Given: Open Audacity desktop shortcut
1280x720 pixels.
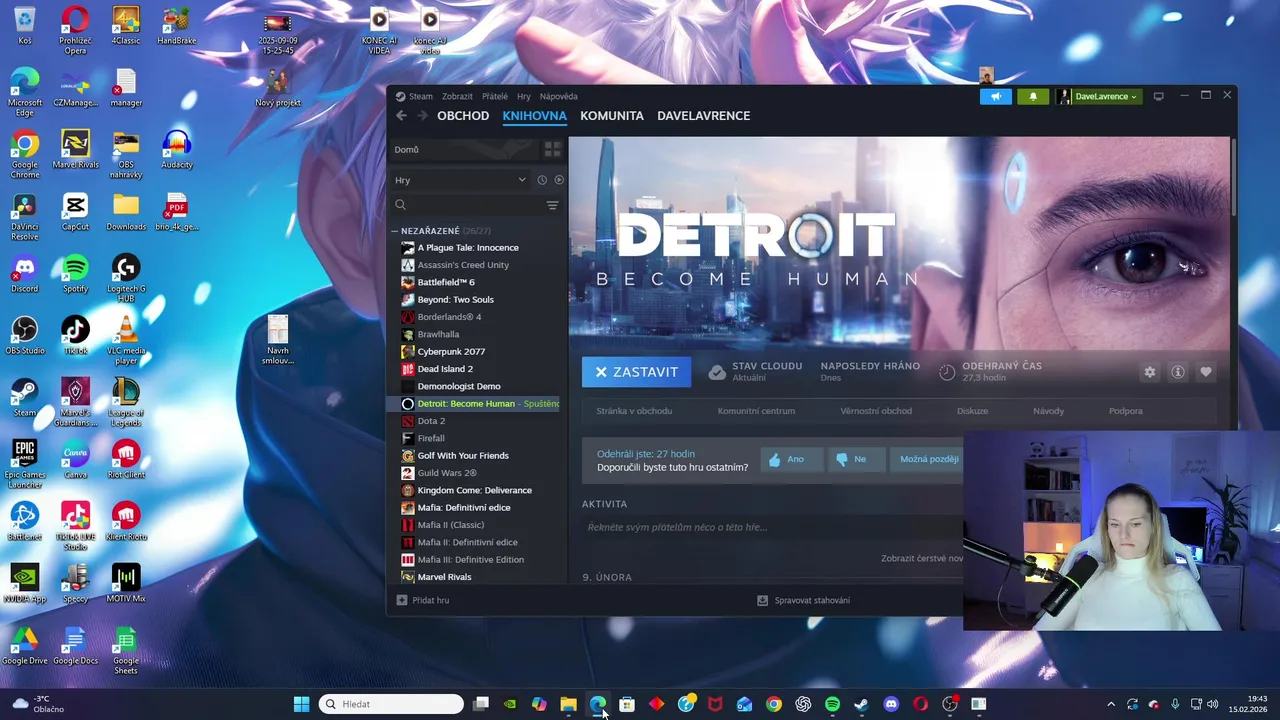Looking at the screenshot, I should click(176, 150).
